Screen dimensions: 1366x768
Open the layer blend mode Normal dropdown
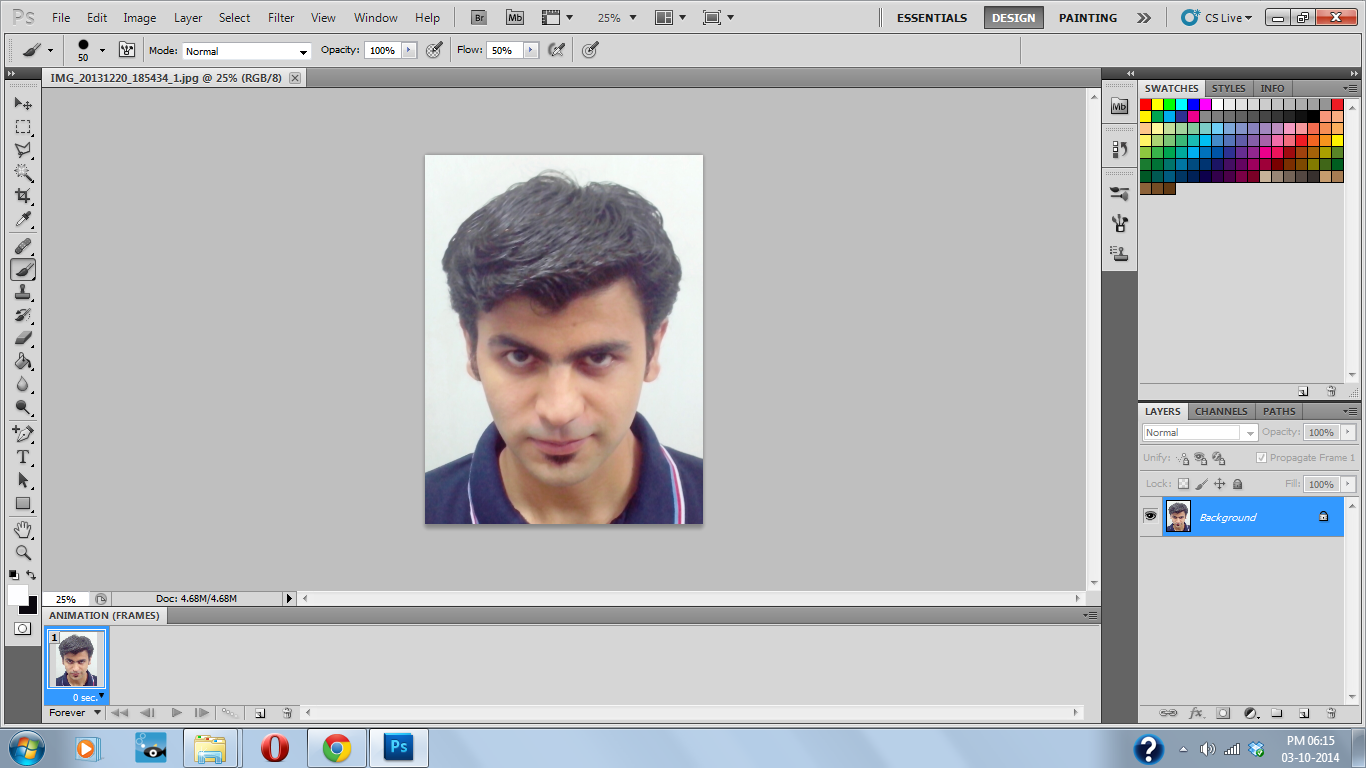[1199, 433]
